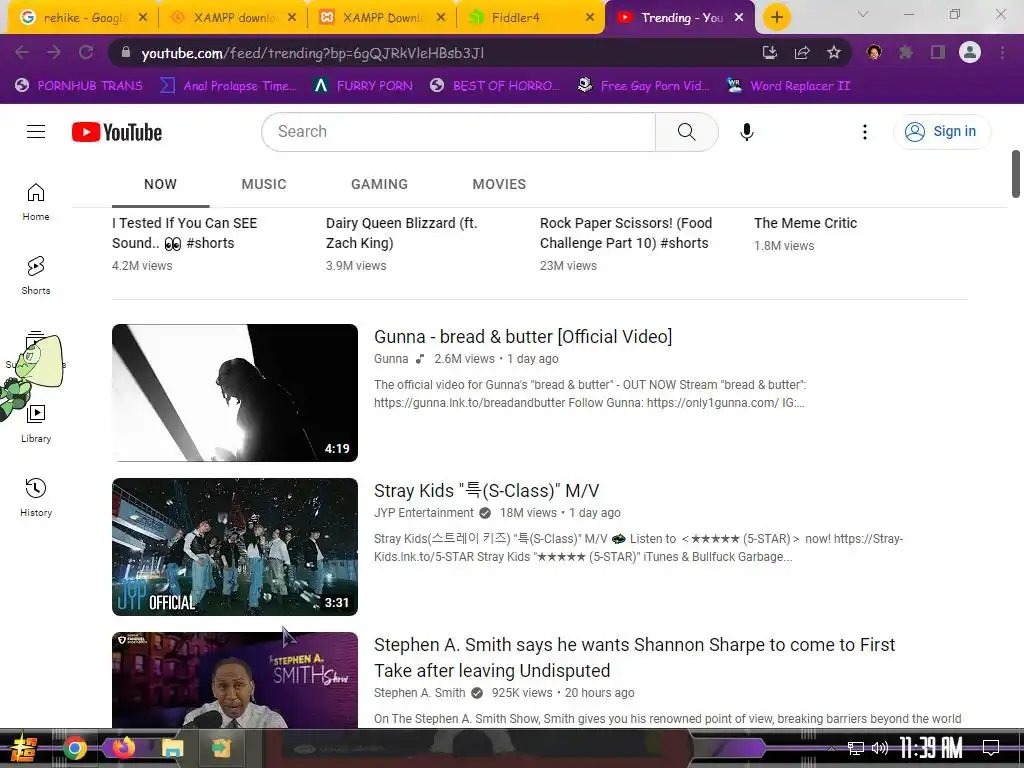Close the Trending YouTube tab

tap(739, 18)
